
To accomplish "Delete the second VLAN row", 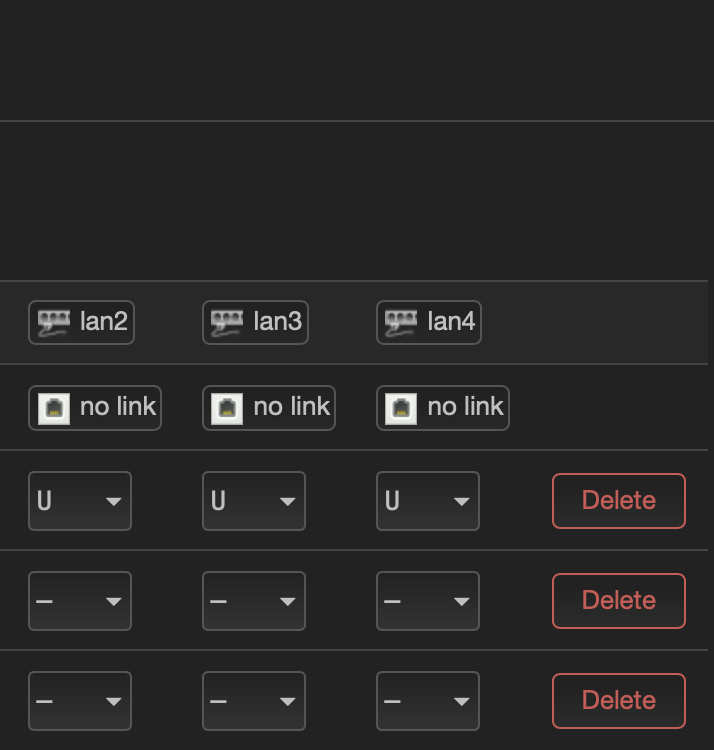I will [x=619, y=601].
